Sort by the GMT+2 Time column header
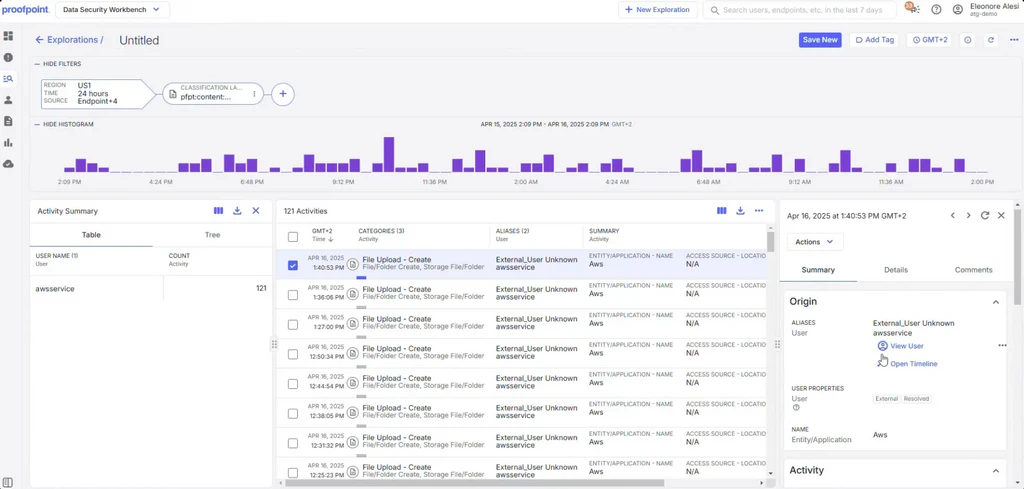 [322, 235]
